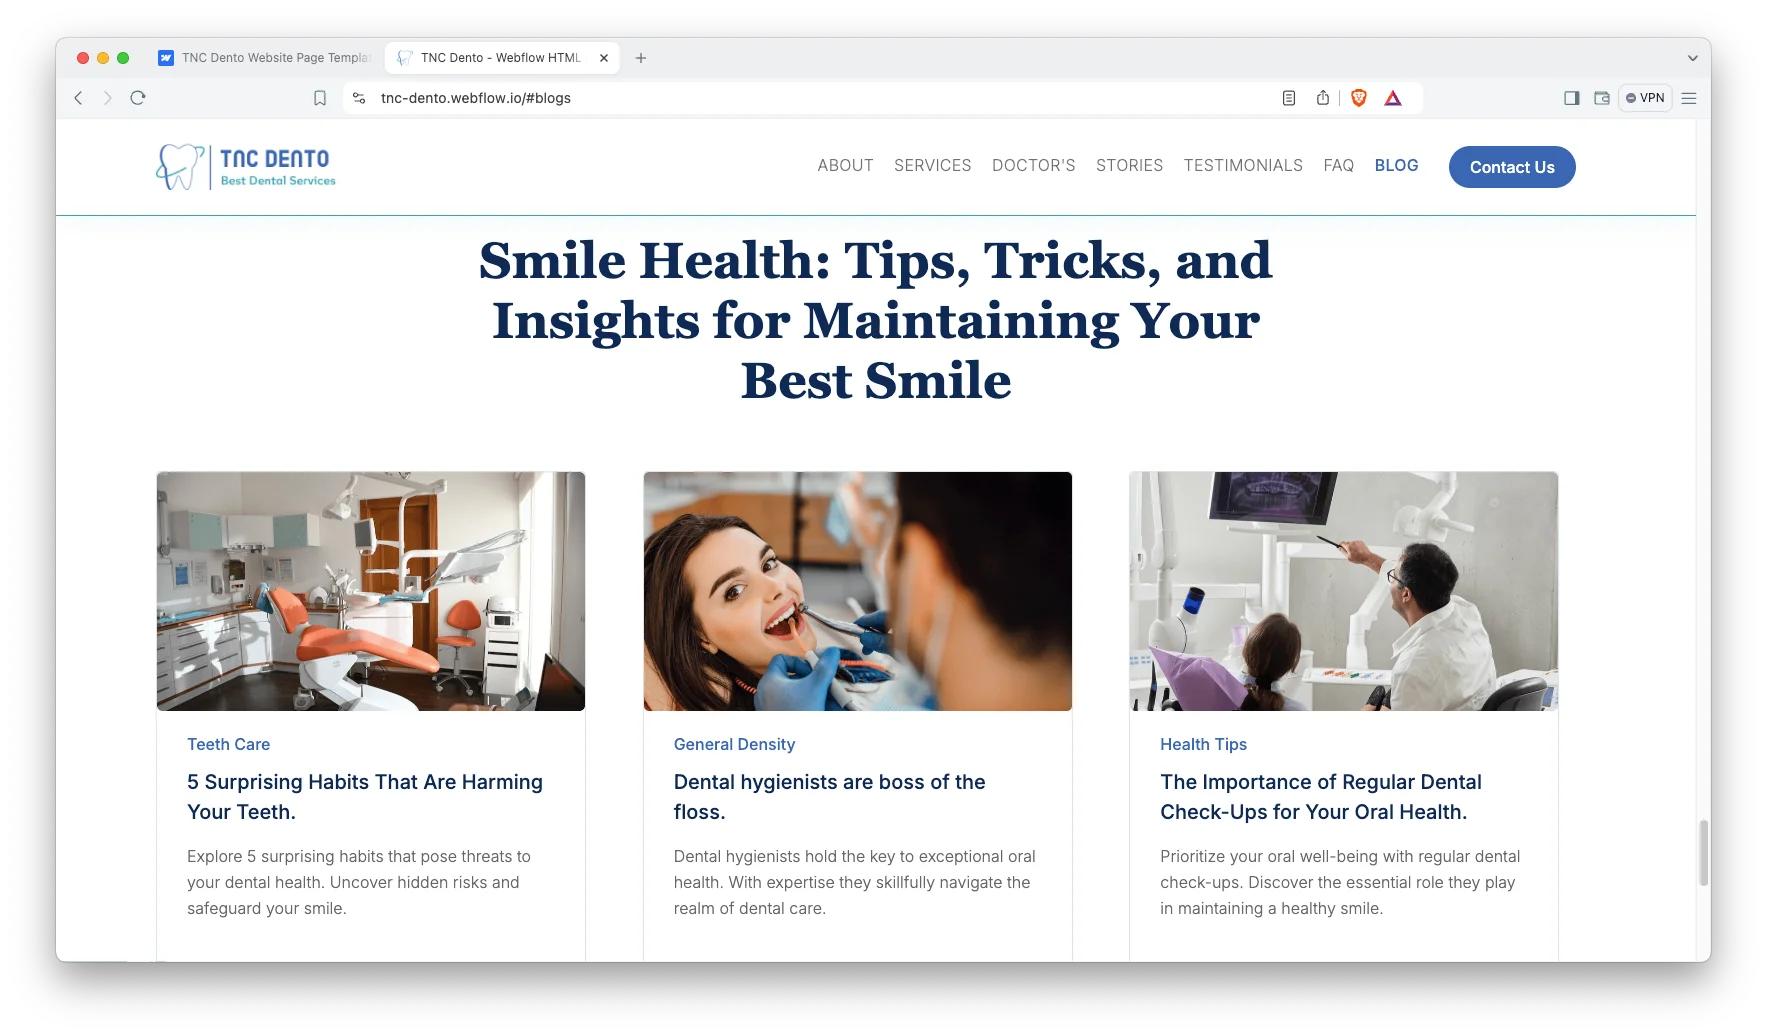This screenshot has height=1036, width=1767.
Task: Click the share icon in address bar
Action: (1323, 98)
